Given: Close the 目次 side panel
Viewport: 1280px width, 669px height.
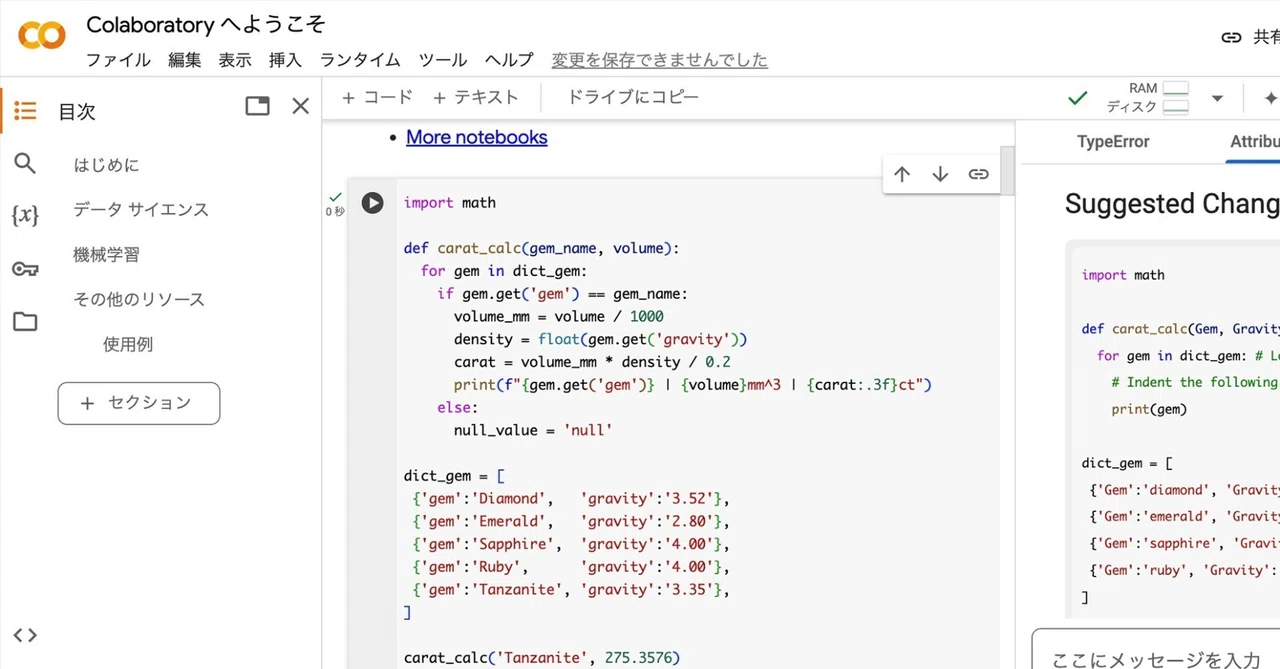Looking at the screenshot, I should click(300, 106).
